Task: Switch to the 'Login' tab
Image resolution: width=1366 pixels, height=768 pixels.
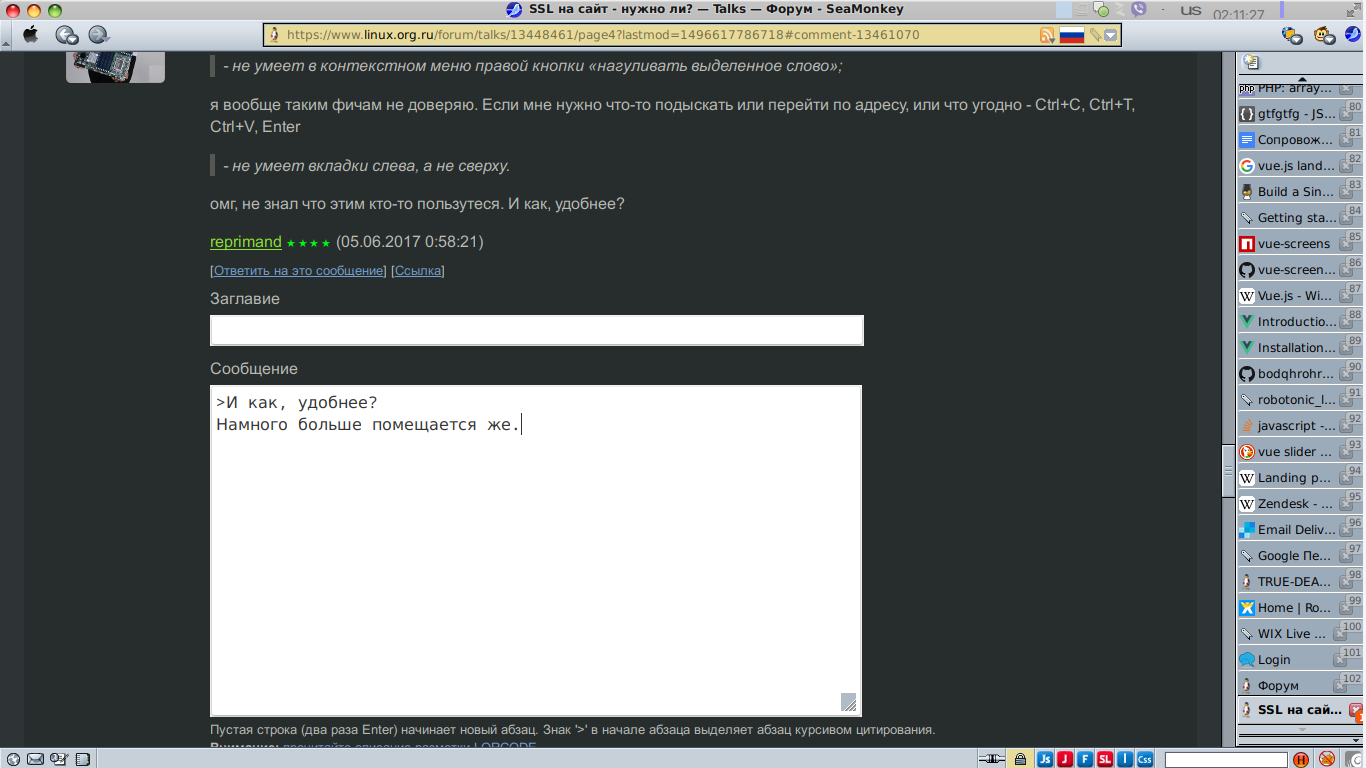Action: tap(1300, 660)
